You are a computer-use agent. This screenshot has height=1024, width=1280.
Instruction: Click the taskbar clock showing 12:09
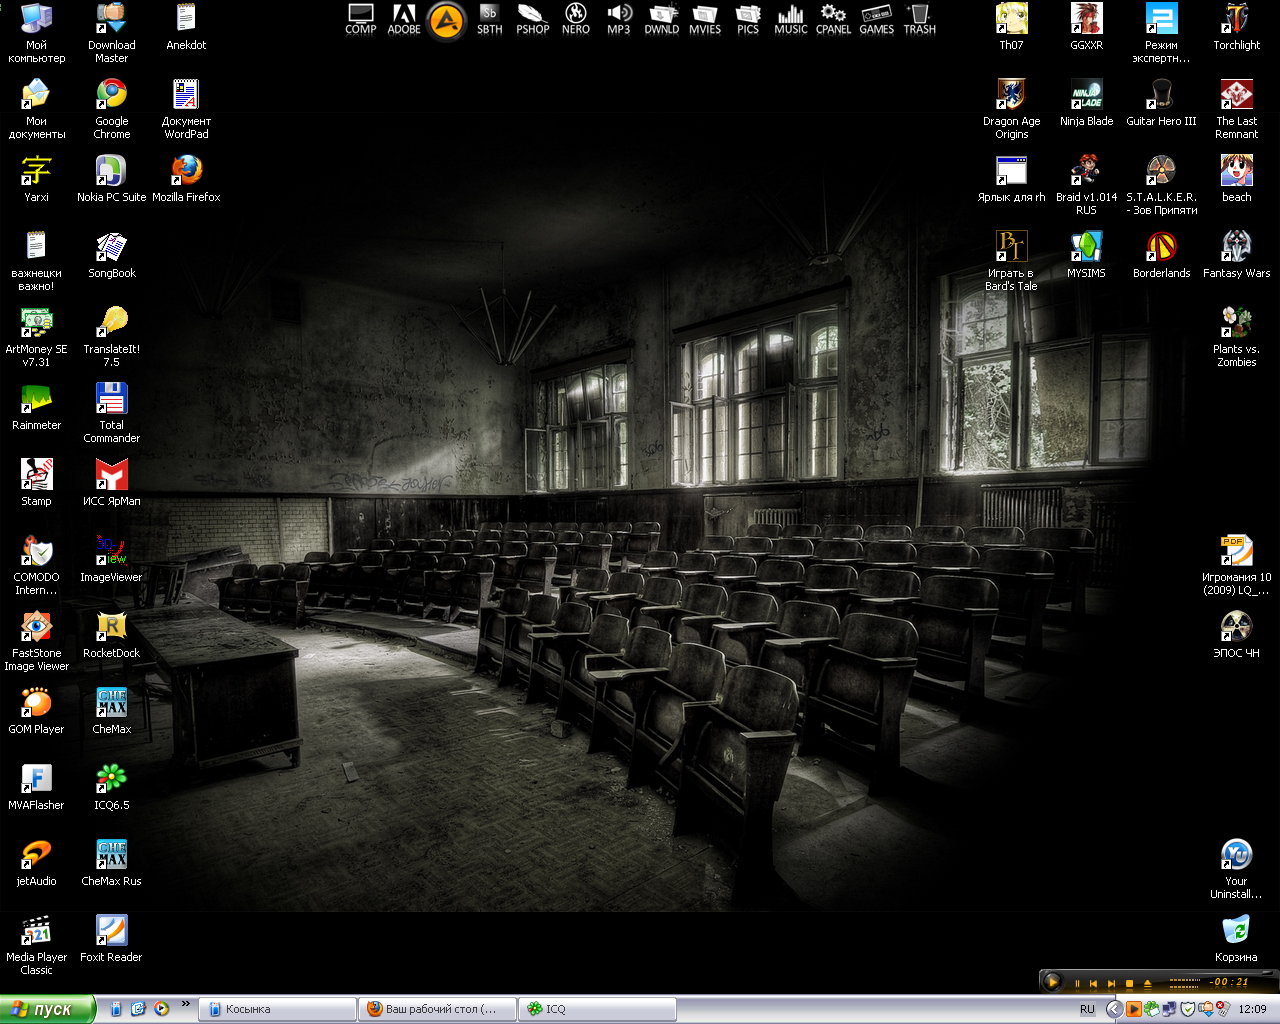coord(1252,1010)
